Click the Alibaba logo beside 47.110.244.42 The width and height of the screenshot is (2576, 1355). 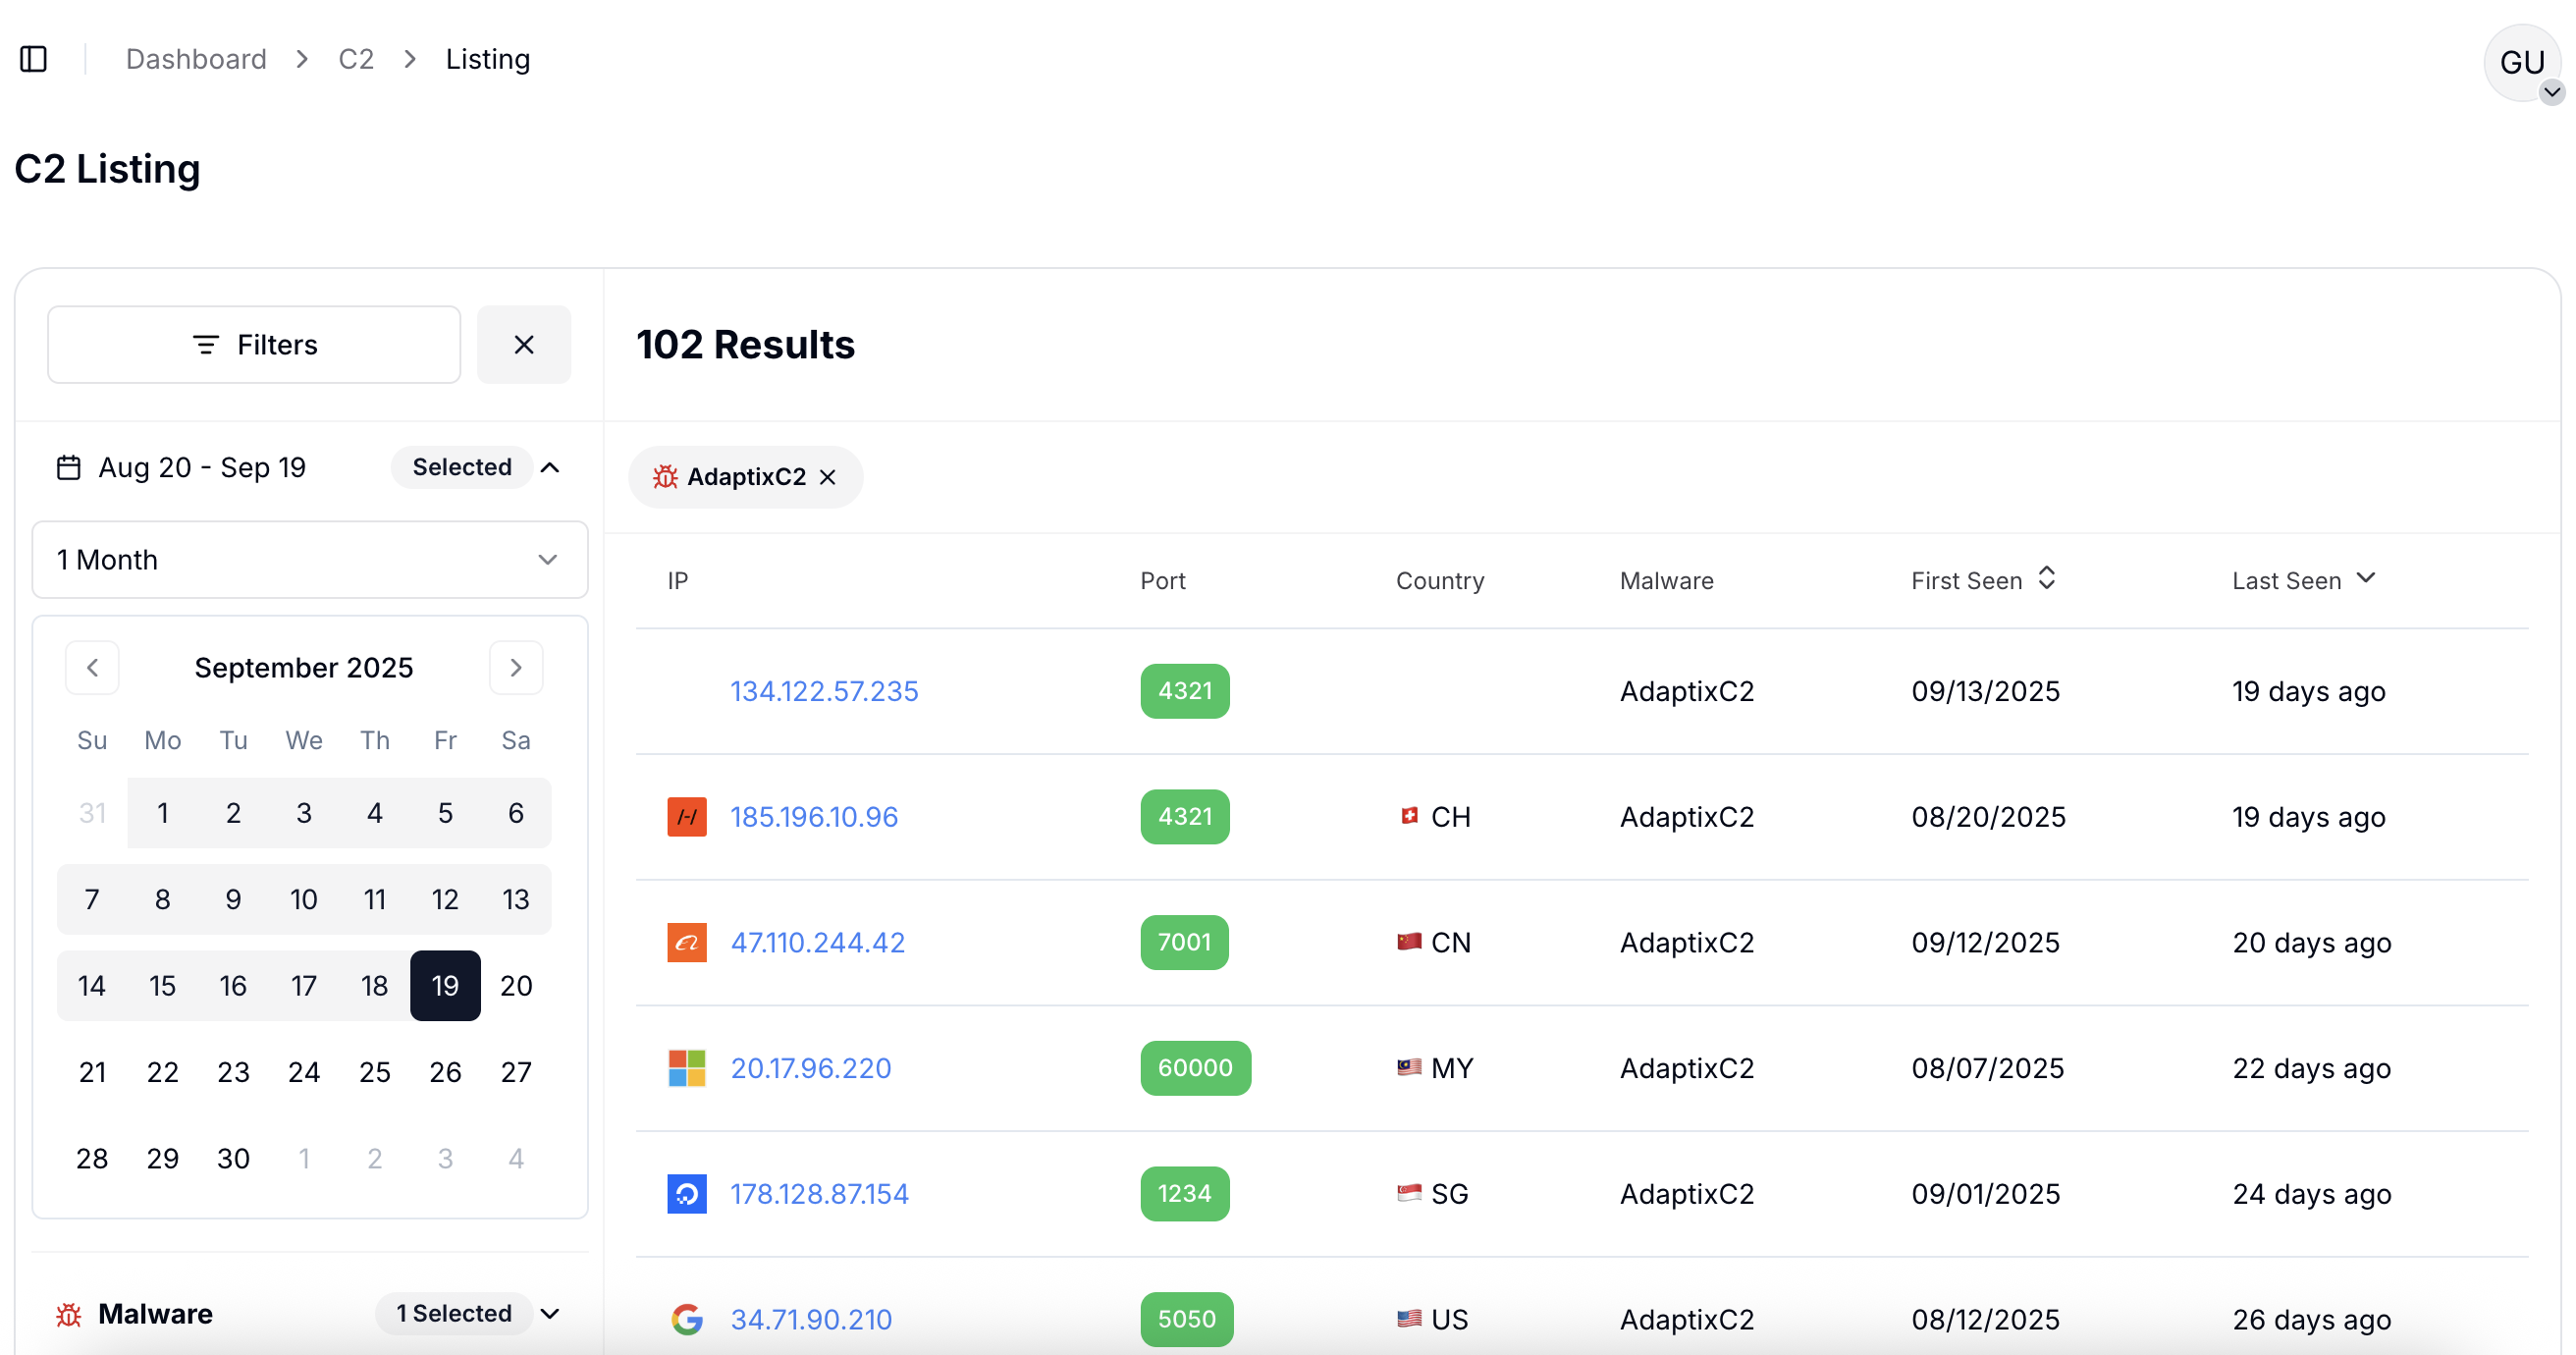[x=686, y=942]
